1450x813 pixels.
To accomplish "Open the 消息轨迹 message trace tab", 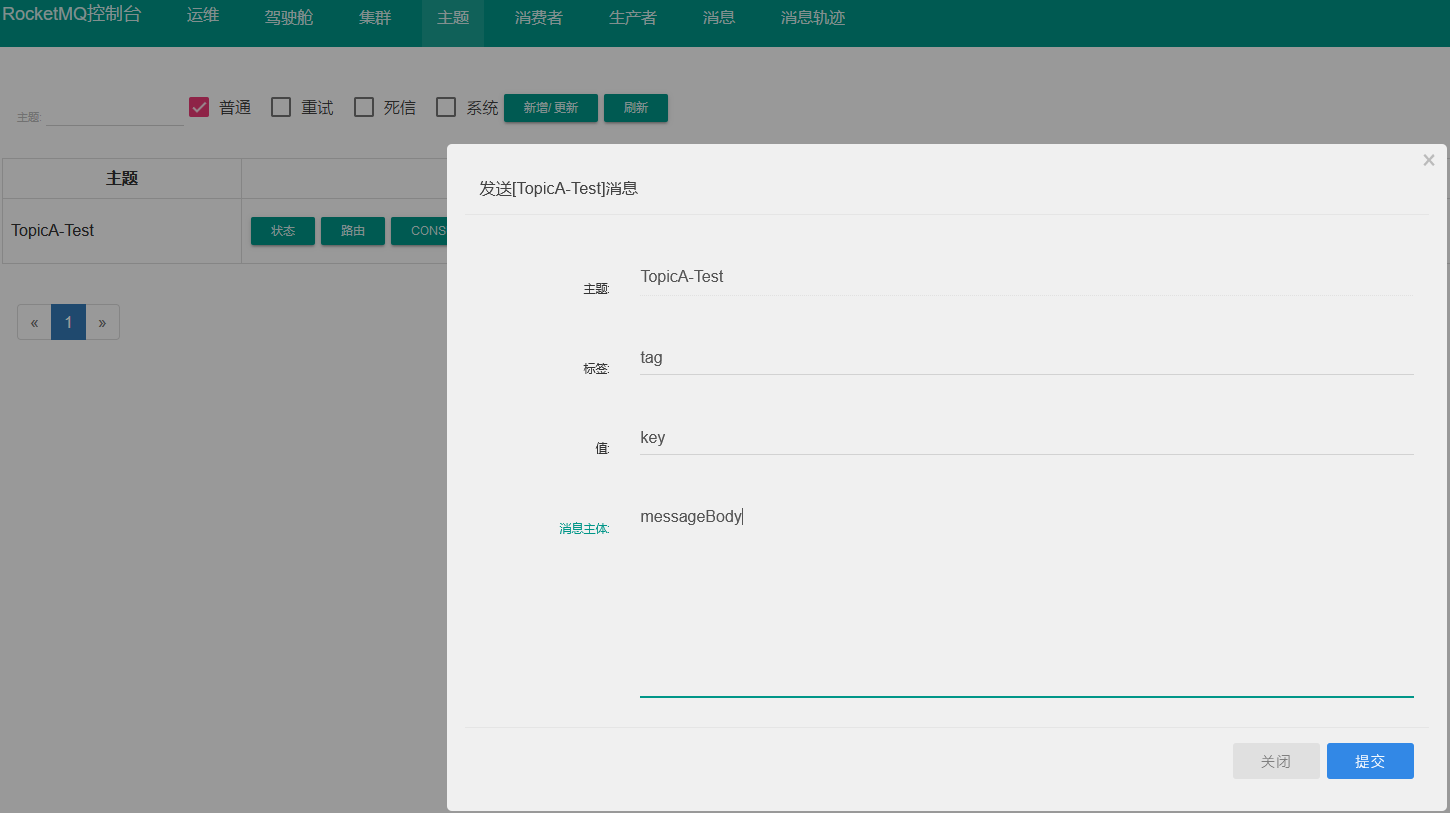I will pos(813,17).
